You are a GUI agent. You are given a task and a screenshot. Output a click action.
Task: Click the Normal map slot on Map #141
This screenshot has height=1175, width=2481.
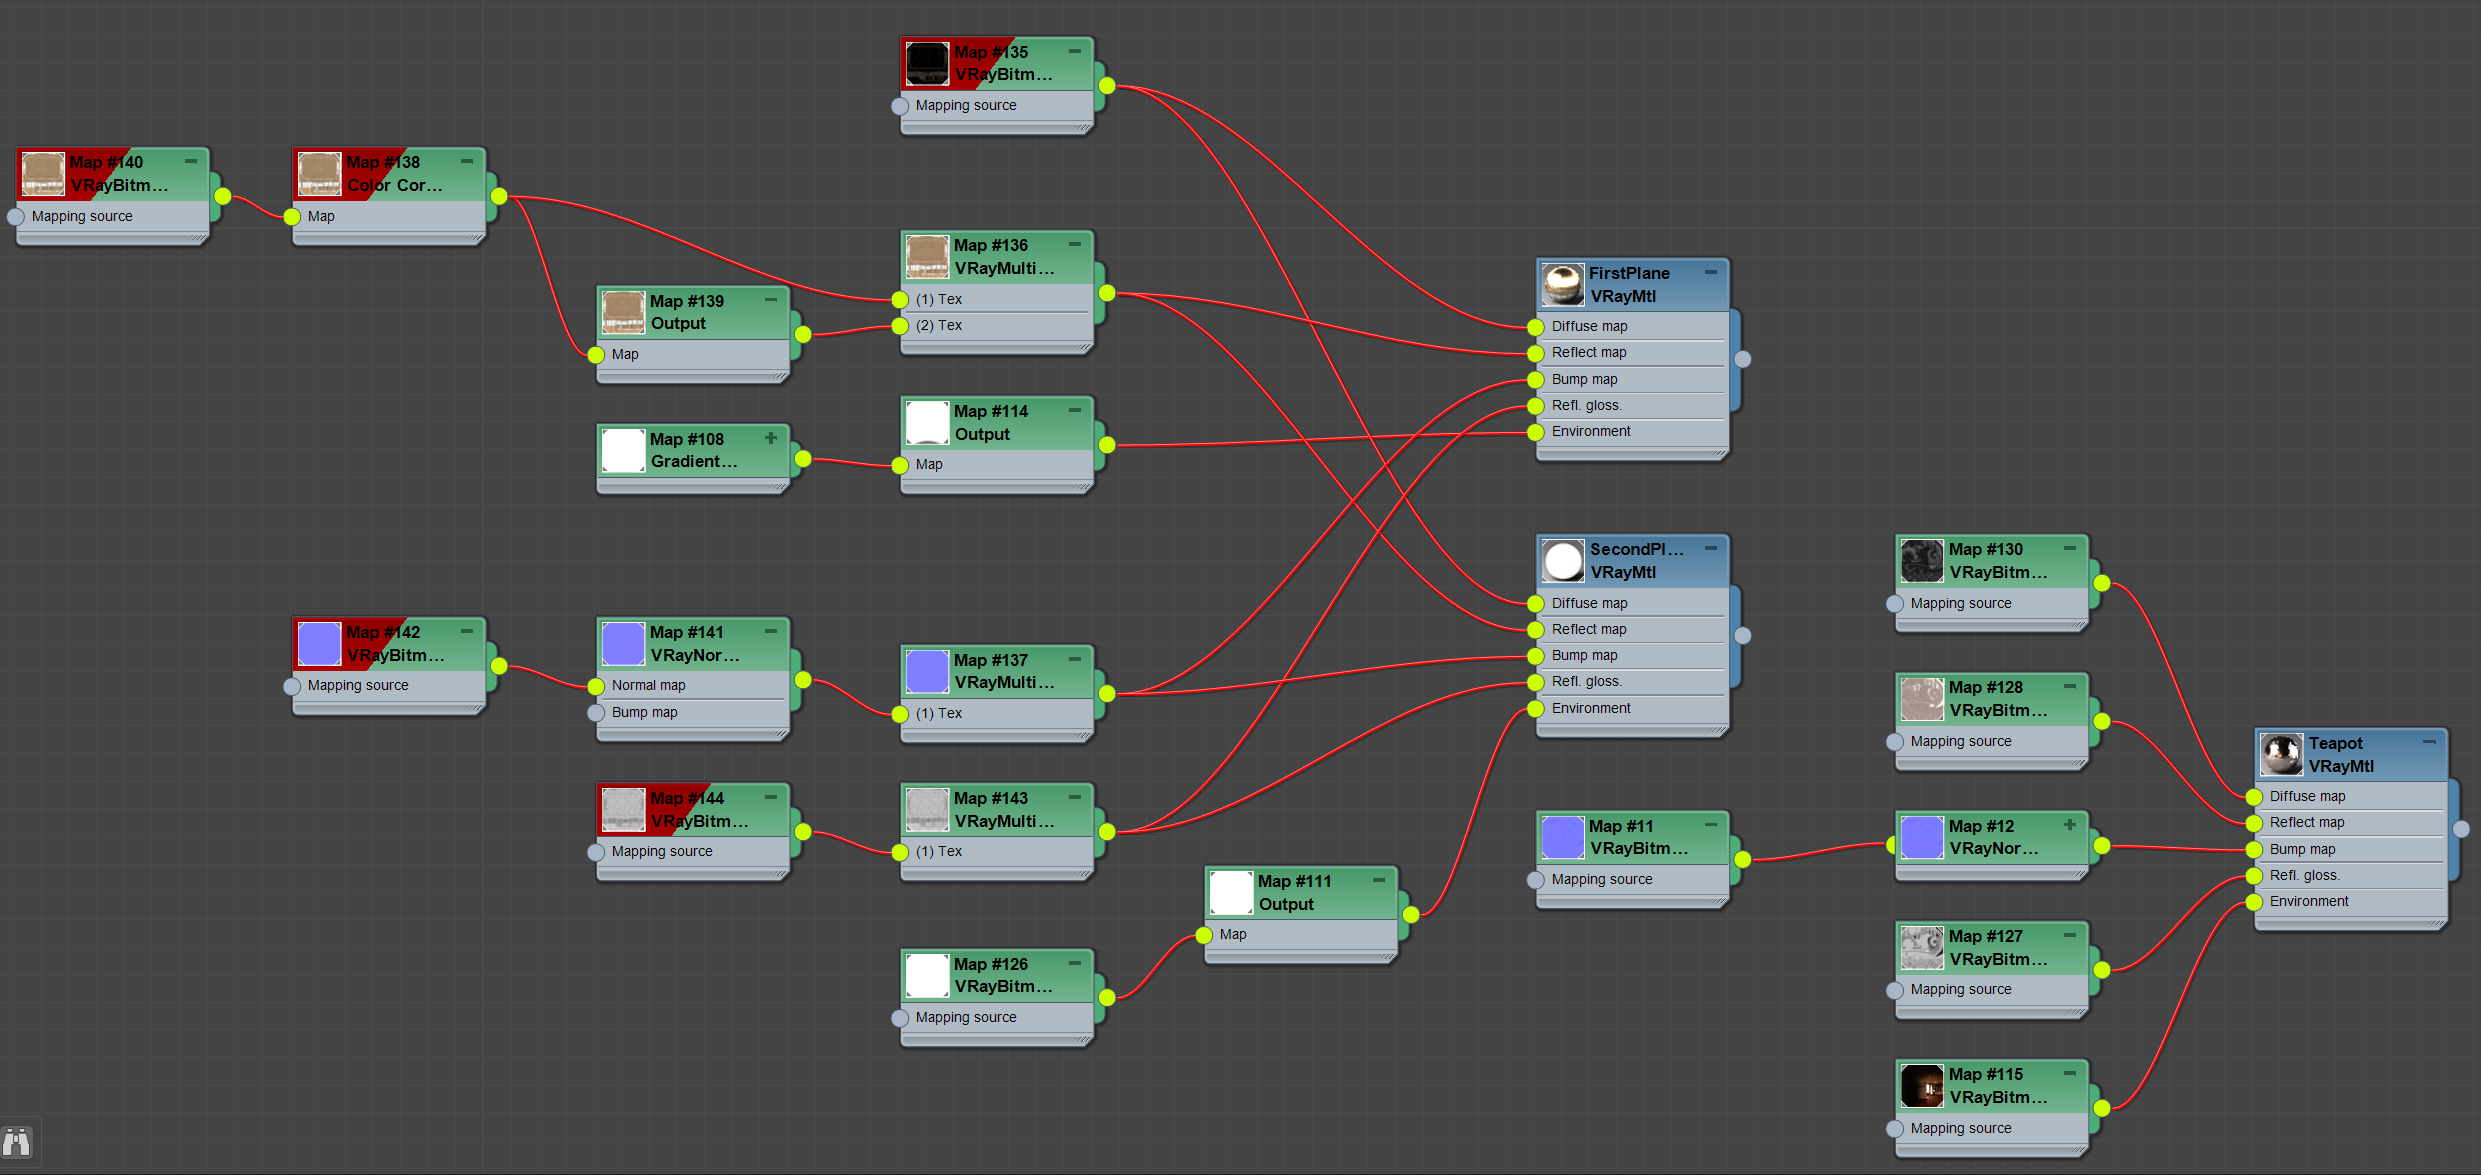point(648,686)
